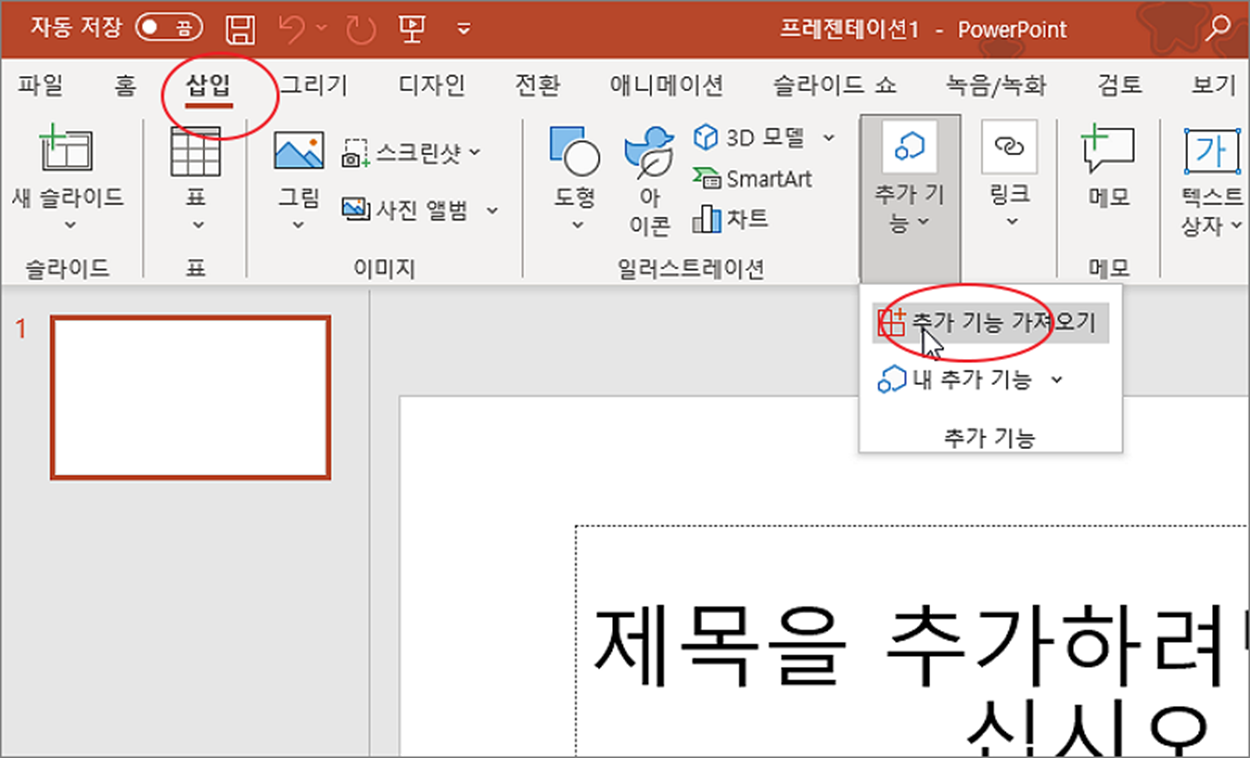
Task: Click the 도형 shapes icon
Action: (x=575, y=151)
